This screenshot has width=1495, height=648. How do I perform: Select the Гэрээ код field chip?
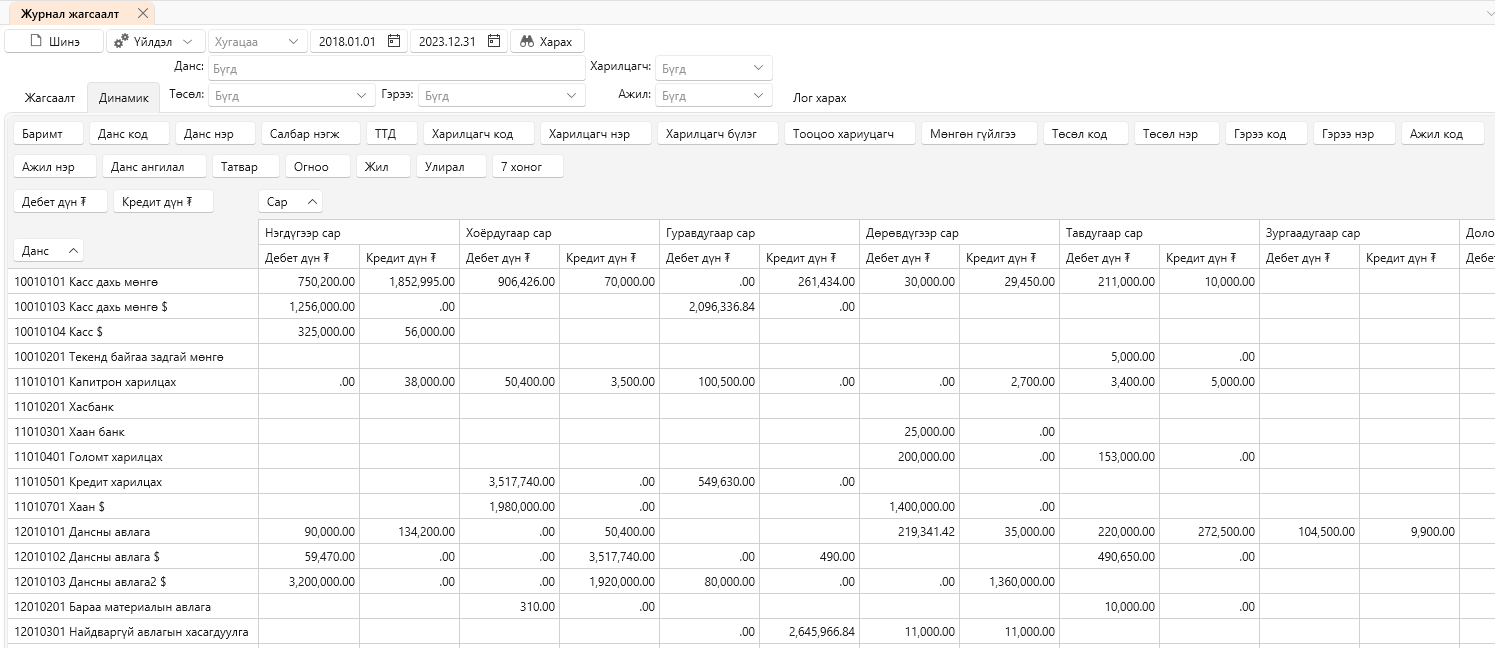click(1267, 134)
